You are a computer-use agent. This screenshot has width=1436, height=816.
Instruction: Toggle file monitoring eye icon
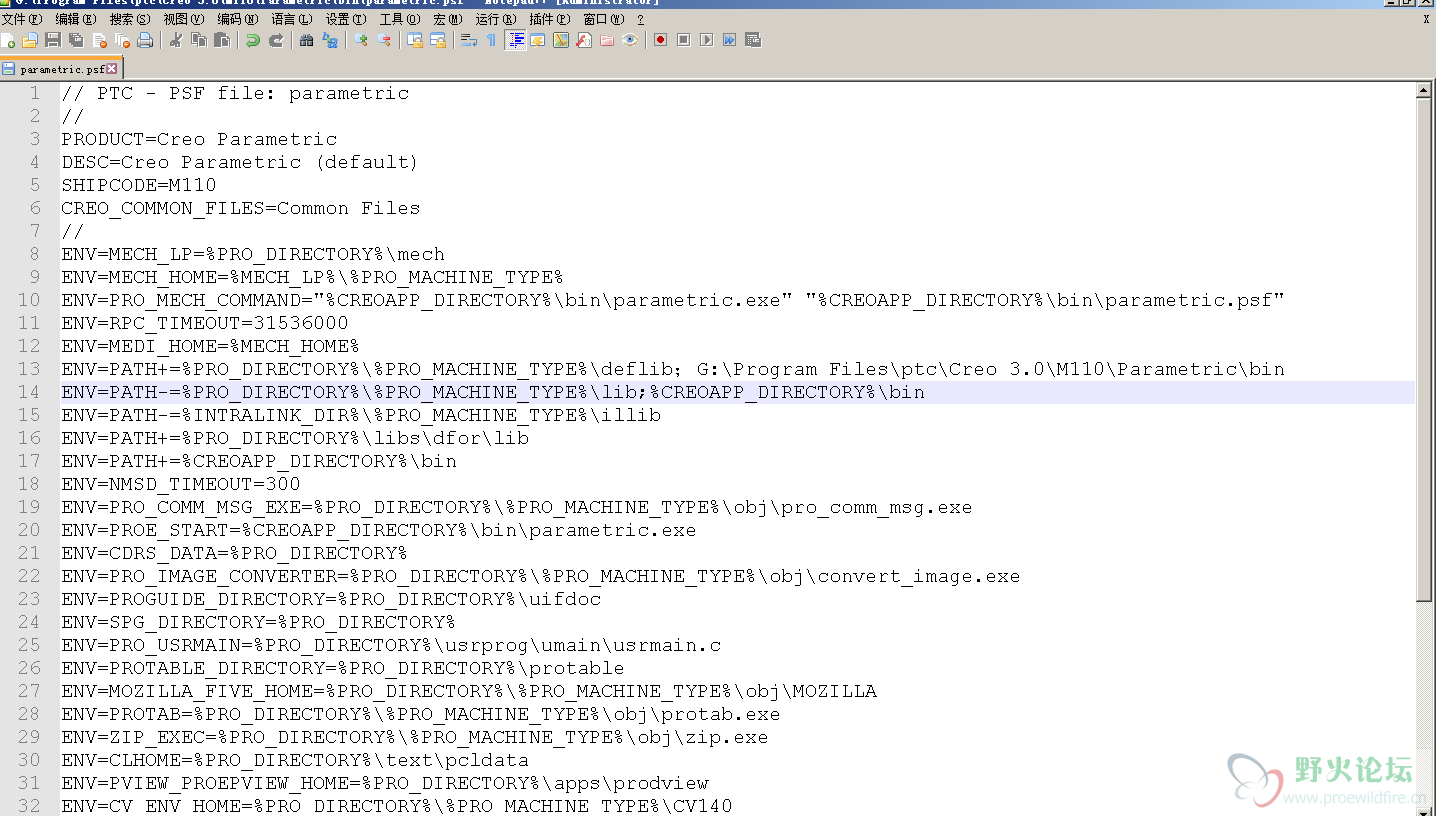pyautogui.click(x=630, y=40)
